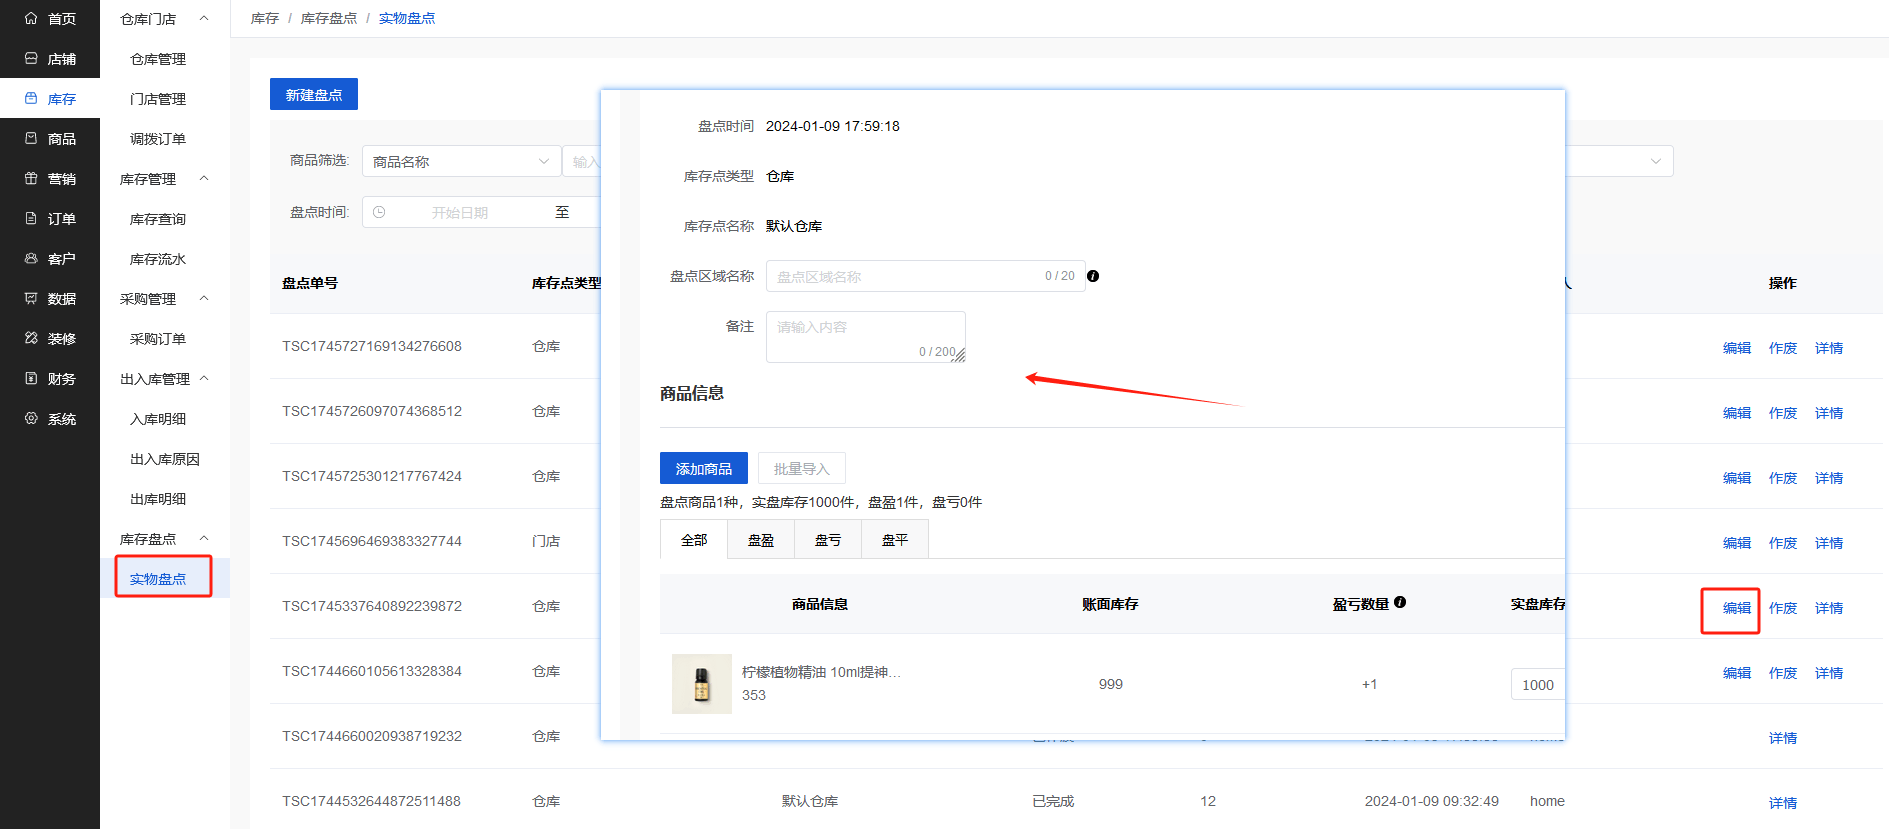Click the 实盘库存 input showing 1000
The height and width of the screenshot is (829, 1889).
1538,684
